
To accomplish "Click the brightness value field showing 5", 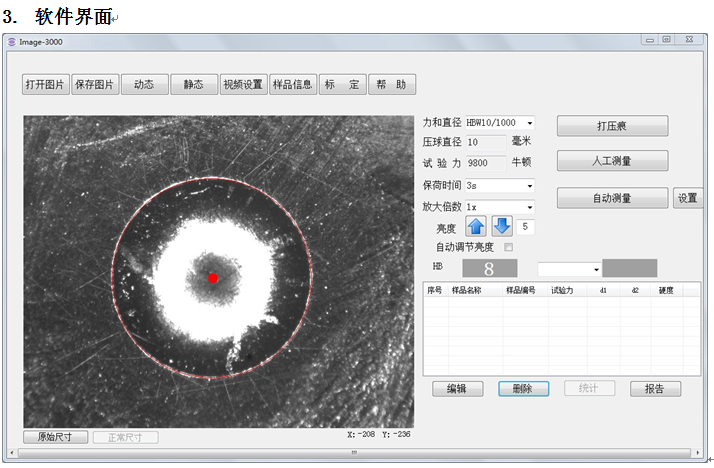I will (x=526, y=227).
